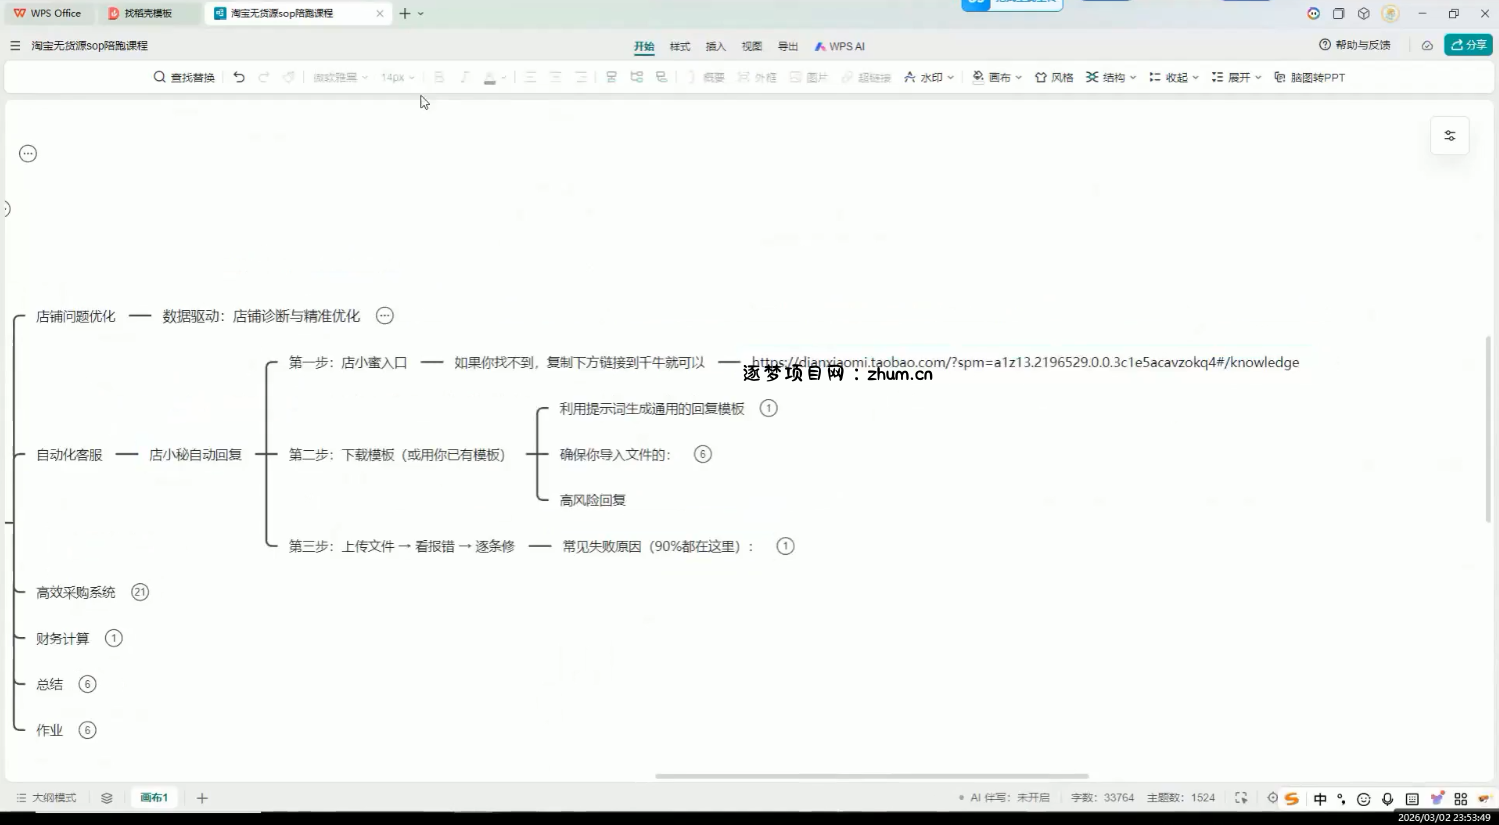Toggle AI 伴写 status in status bar

pyautogui.click(x=1004, y=798)
